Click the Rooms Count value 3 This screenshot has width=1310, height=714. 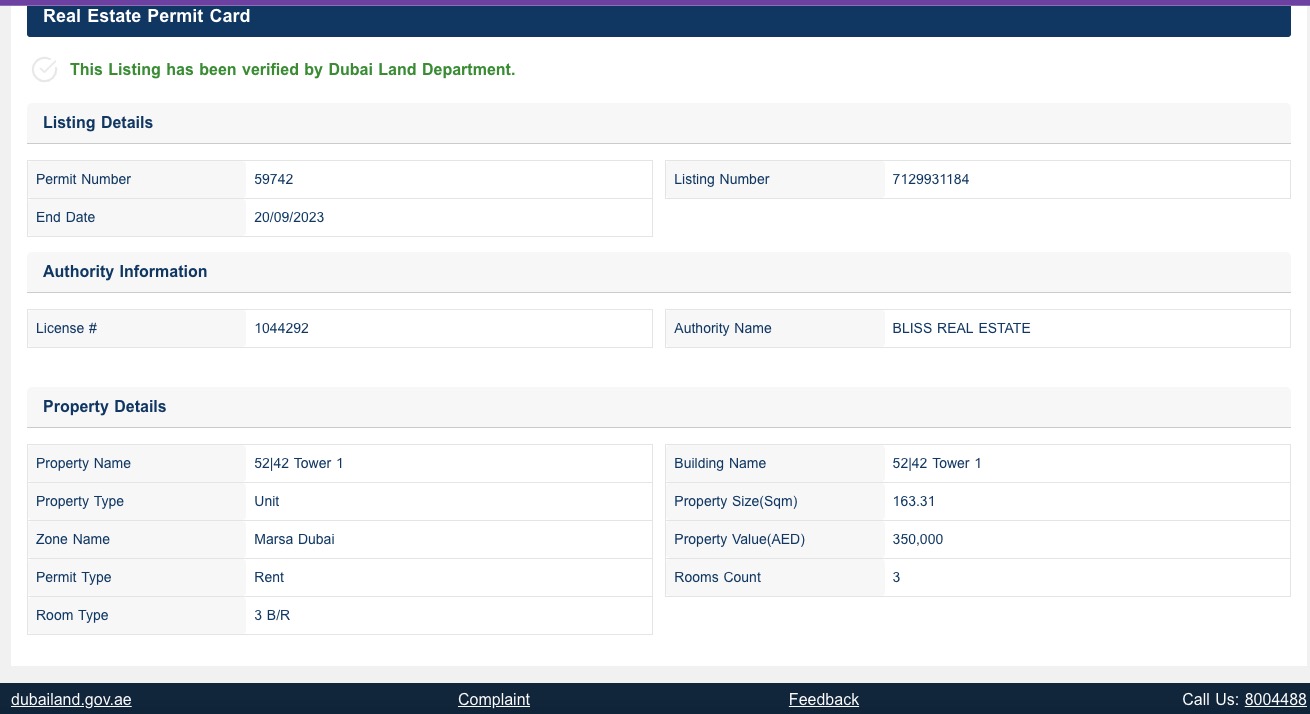[x=896, y=577]
